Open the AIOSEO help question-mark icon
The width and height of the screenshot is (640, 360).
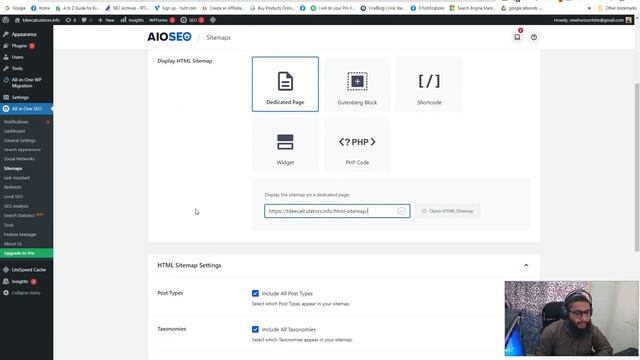tap(534, 37)
